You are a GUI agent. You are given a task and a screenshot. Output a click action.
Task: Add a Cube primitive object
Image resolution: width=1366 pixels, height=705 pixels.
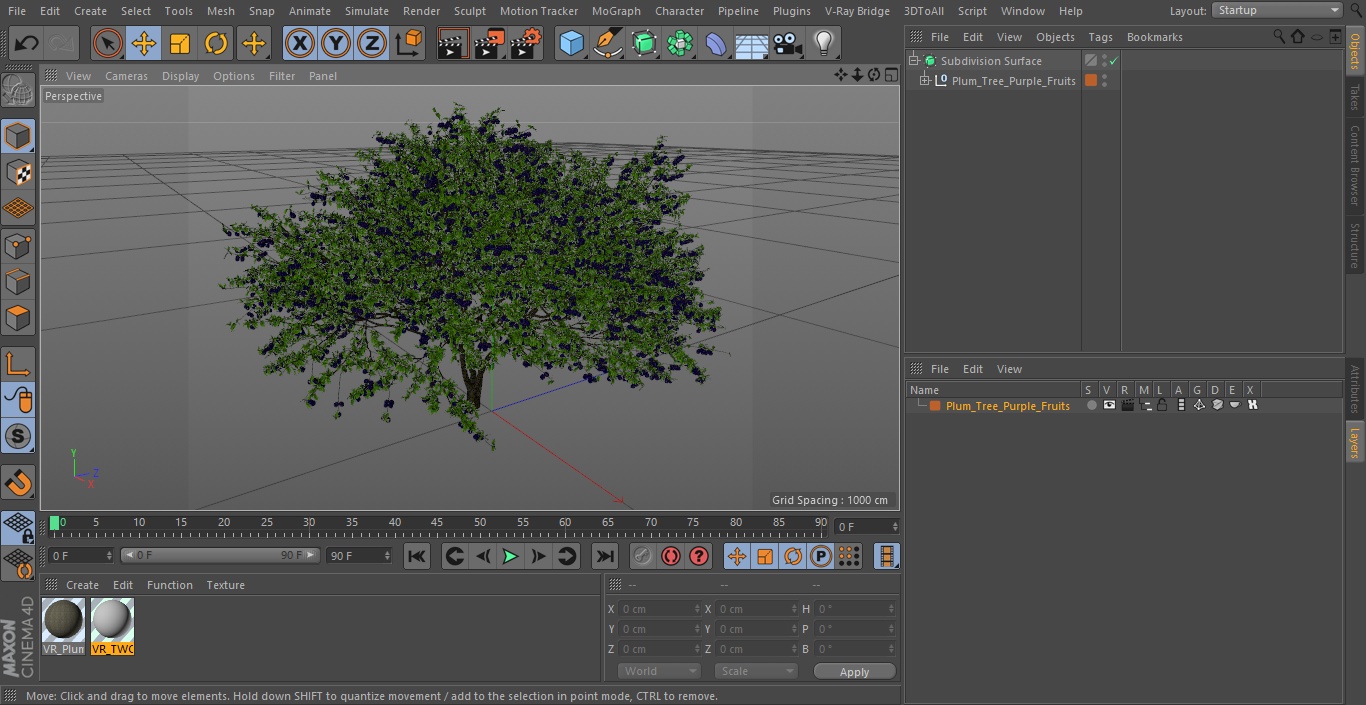pos(571,43)
